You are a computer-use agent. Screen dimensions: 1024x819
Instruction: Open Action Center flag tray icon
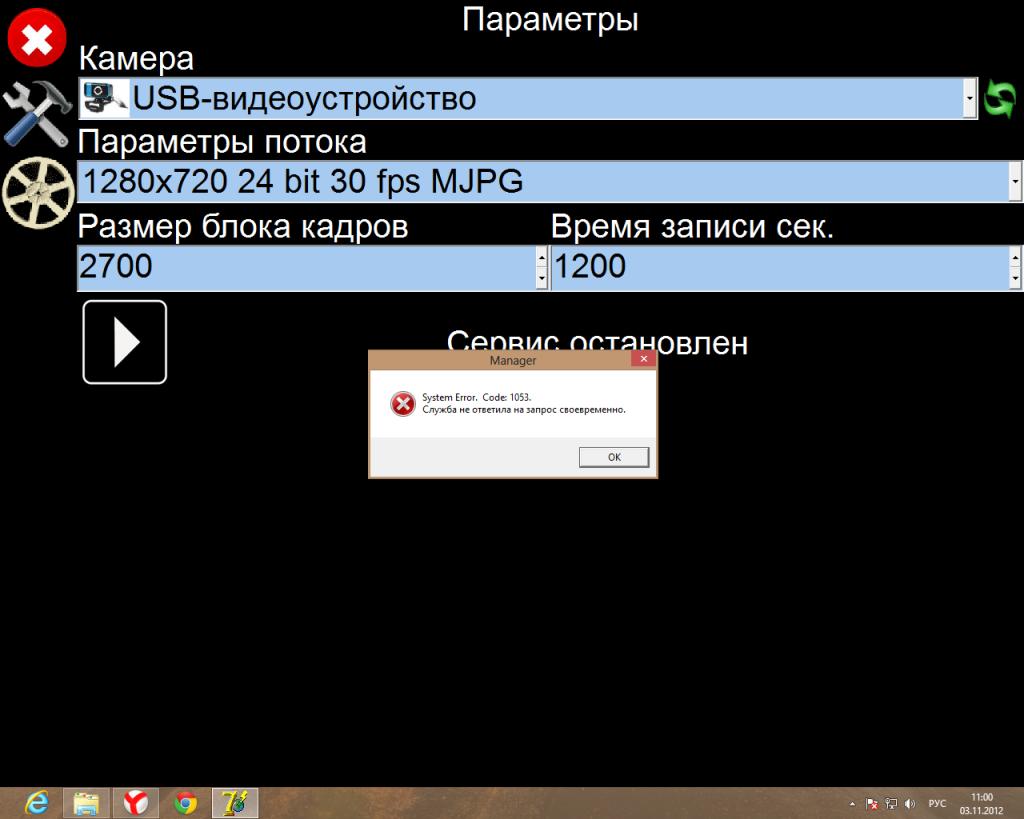point(872,804)
